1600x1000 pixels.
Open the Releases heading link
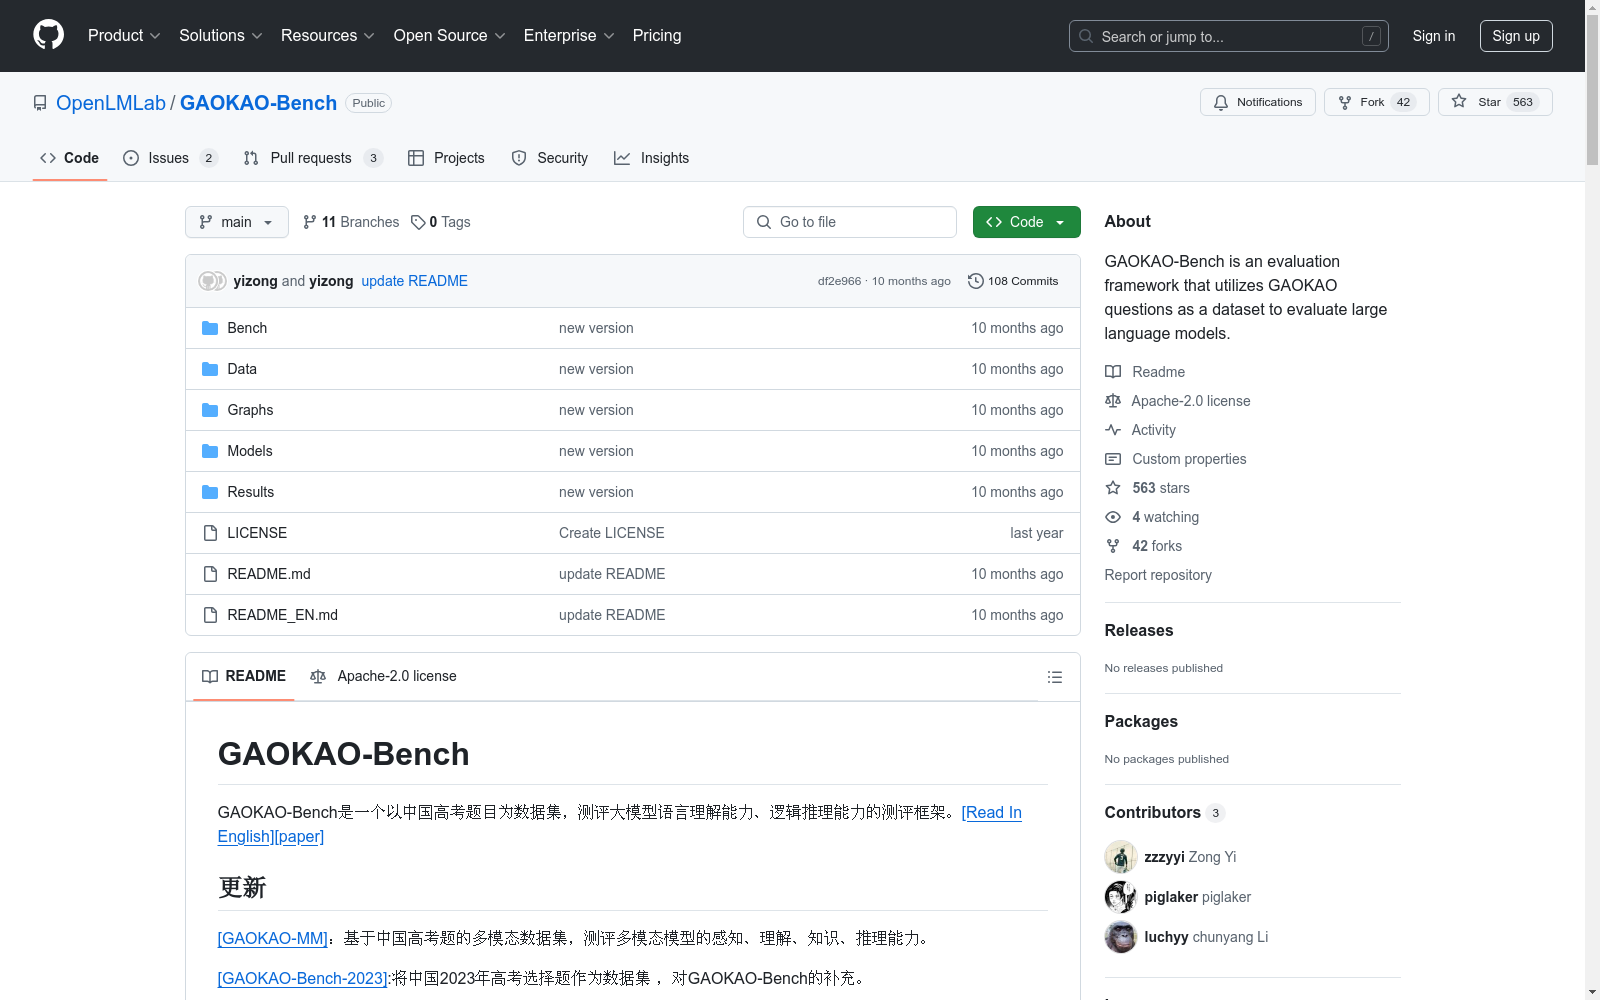(1139, 630)
